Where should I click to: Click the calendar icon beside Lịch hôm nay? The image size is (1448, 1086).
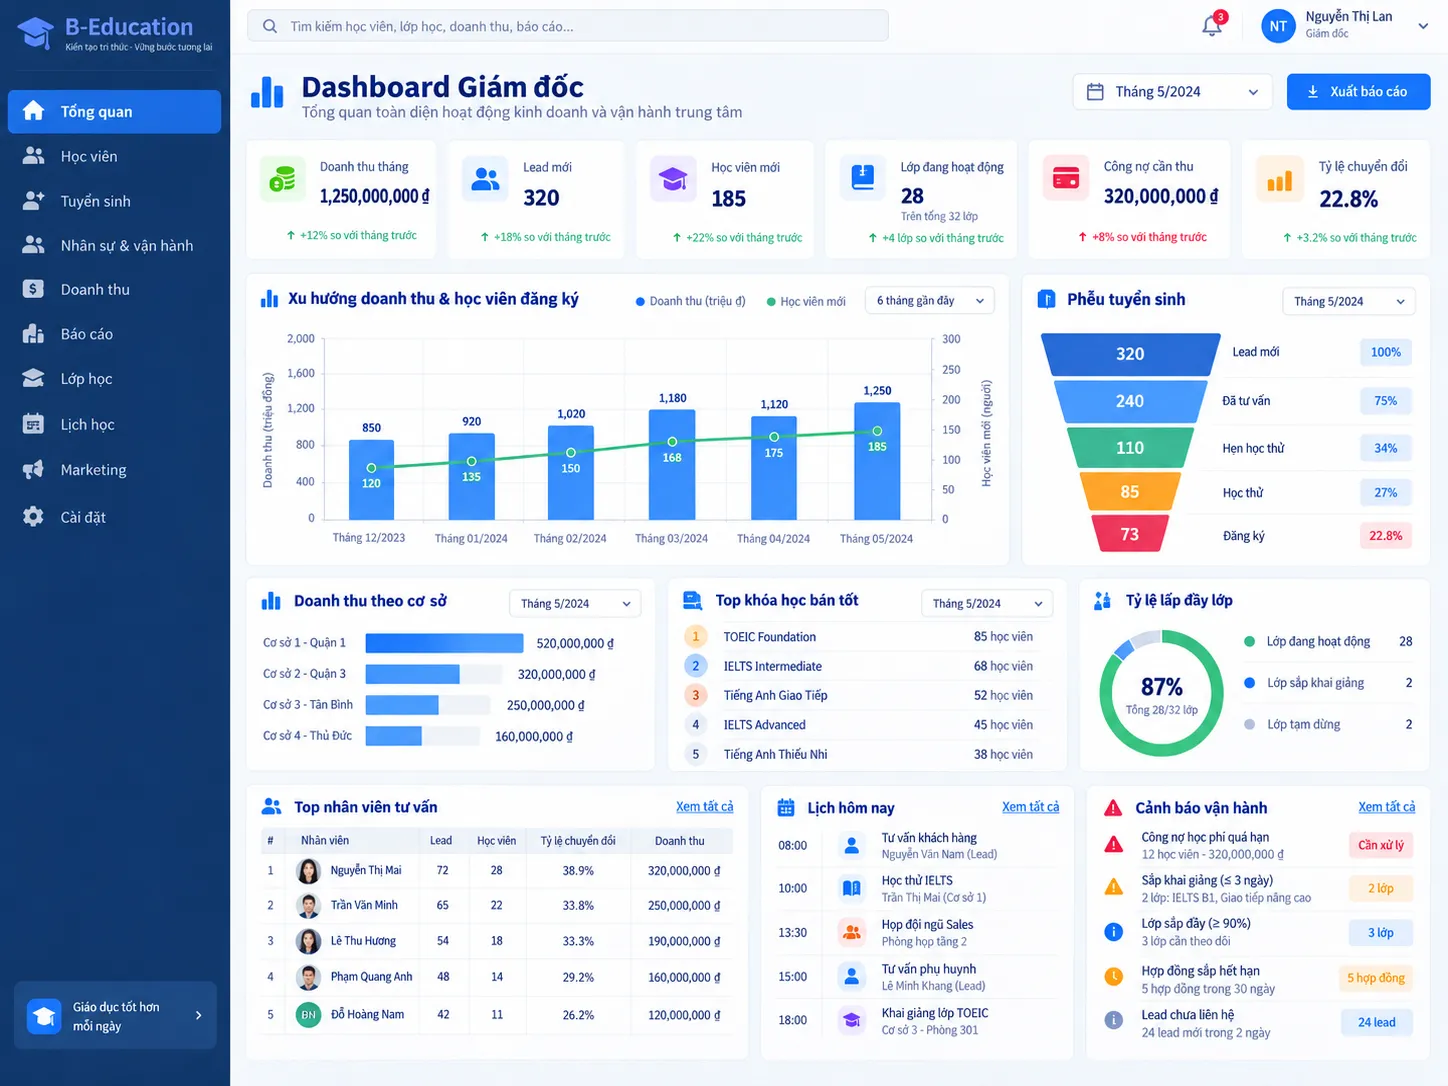click(786, 807)
